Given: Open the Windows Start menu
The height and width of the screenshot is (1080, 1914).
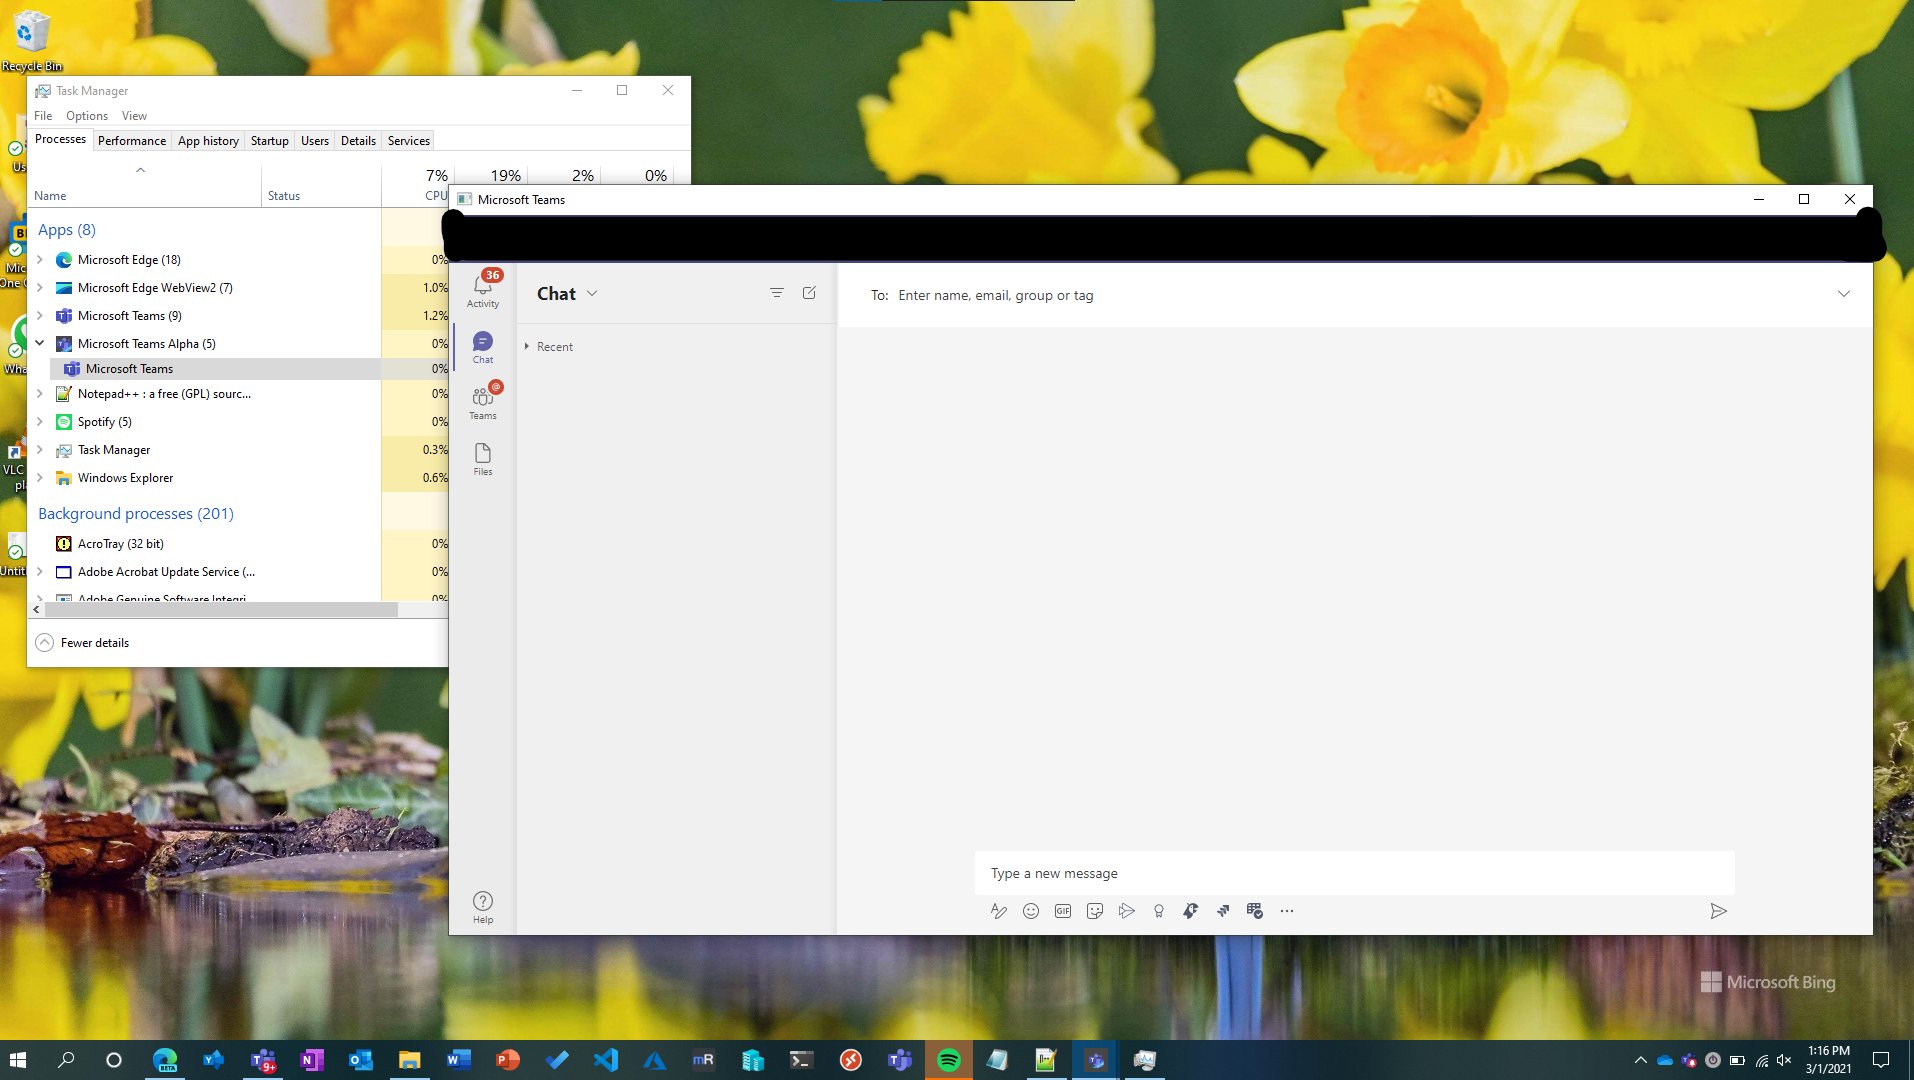Looking at the screenshot, I should [x=18, y=1060].
